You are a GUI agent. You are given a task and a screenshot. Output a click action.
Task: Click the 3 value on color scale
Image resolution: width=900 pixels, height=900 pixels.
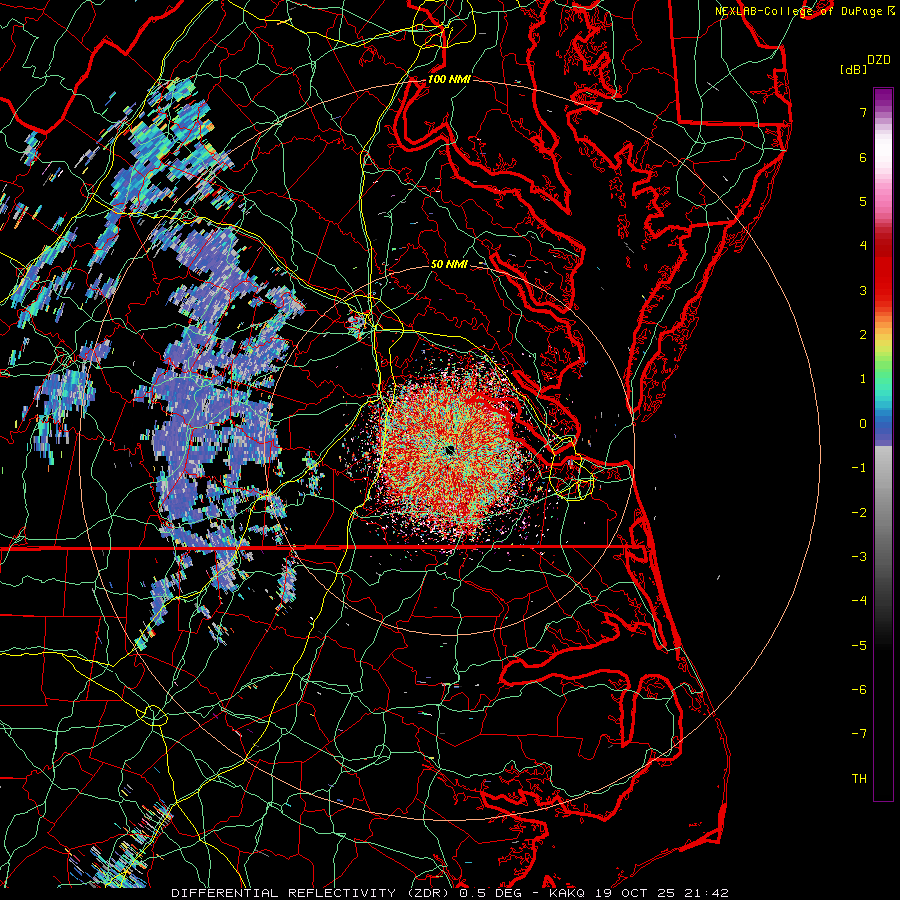click(863, 290)
